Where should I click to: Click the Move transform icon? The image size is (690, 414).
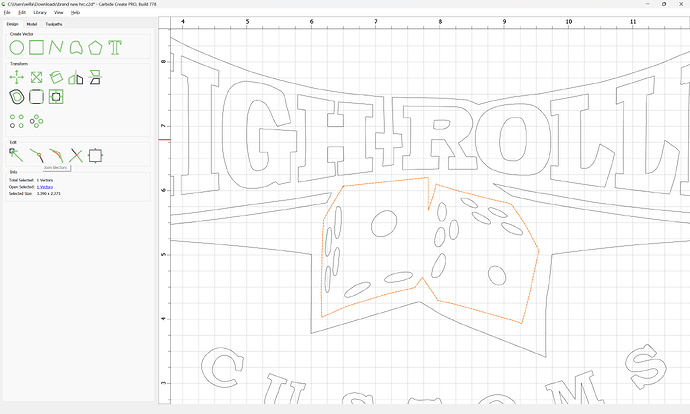point(17,77)
